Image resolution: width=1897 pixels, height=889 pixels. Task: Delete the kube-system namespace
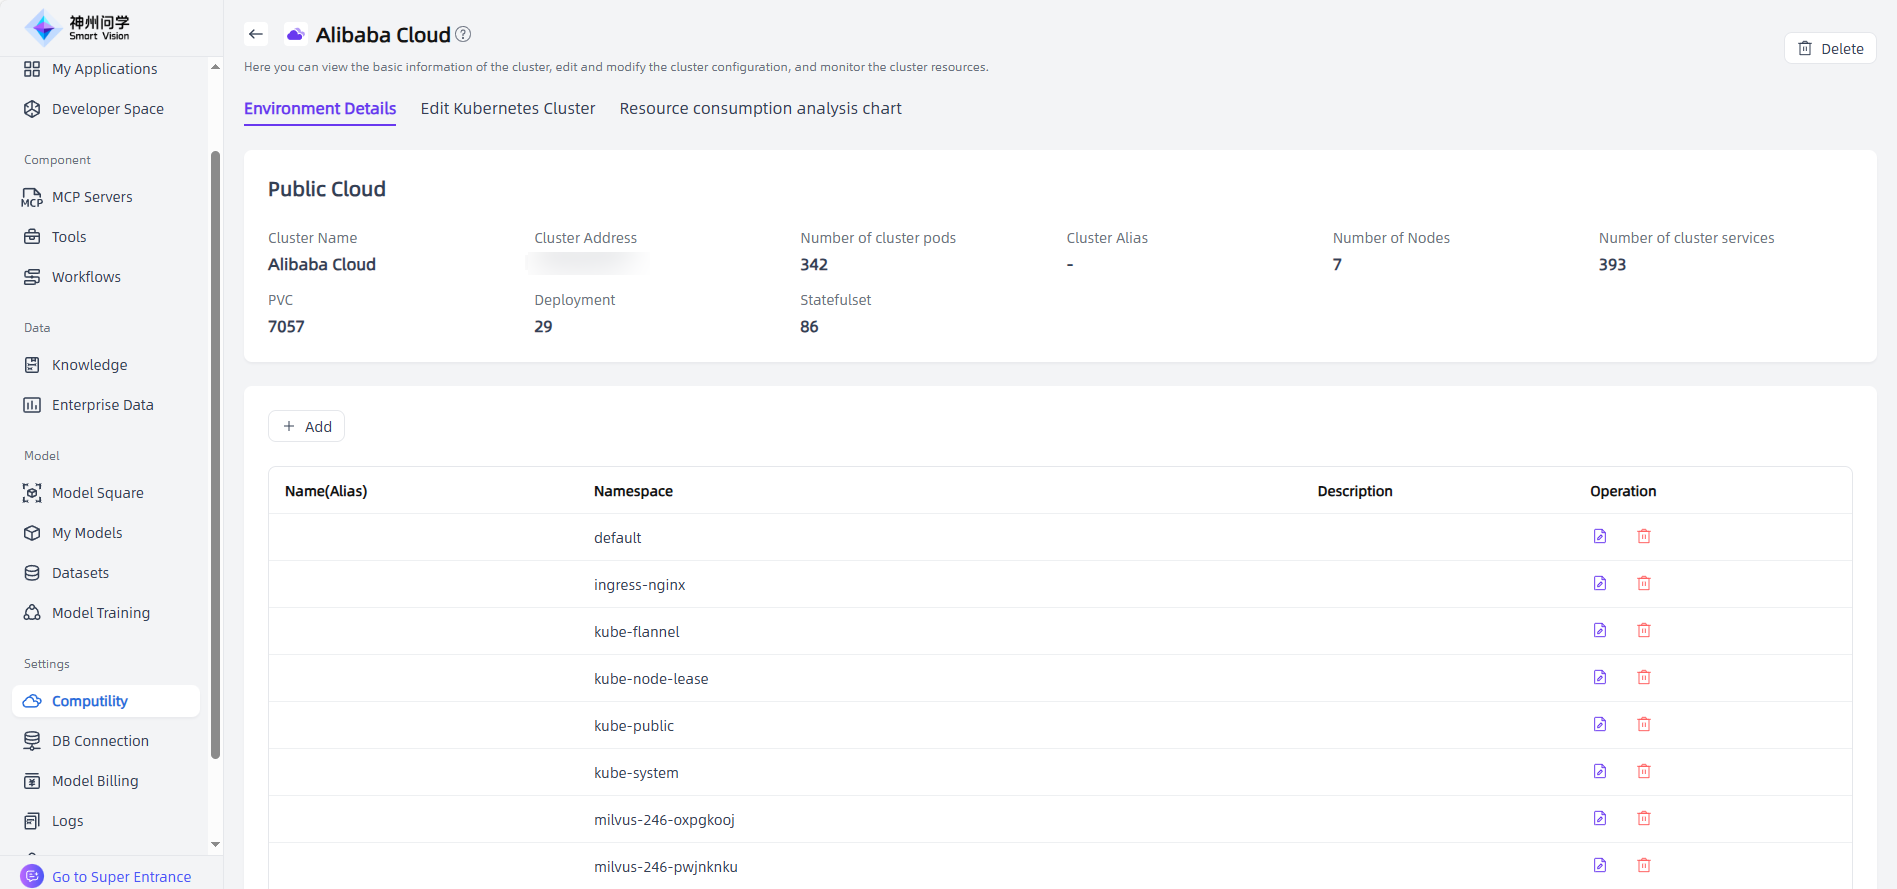(x=1644, y=772)
